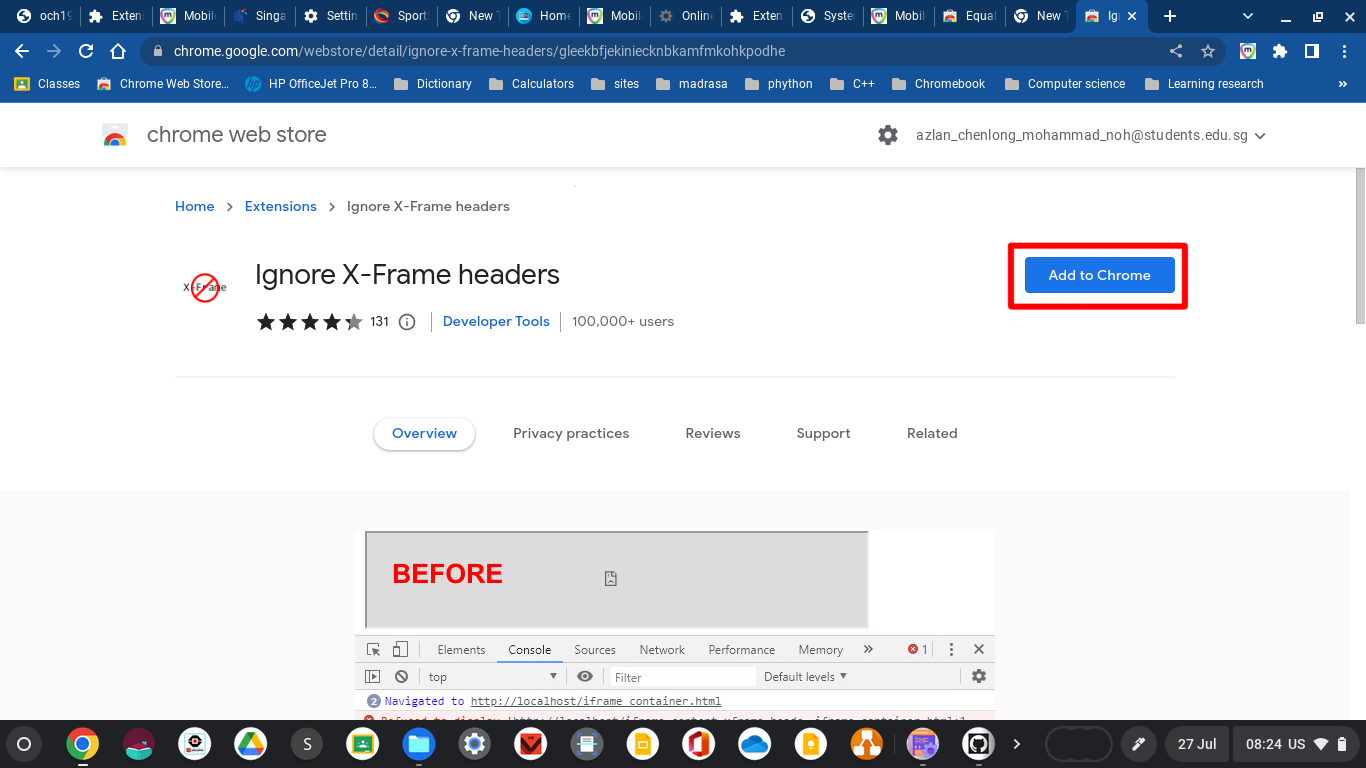
Task: Open GitHub app on the shelf
Action: [978, 744]
